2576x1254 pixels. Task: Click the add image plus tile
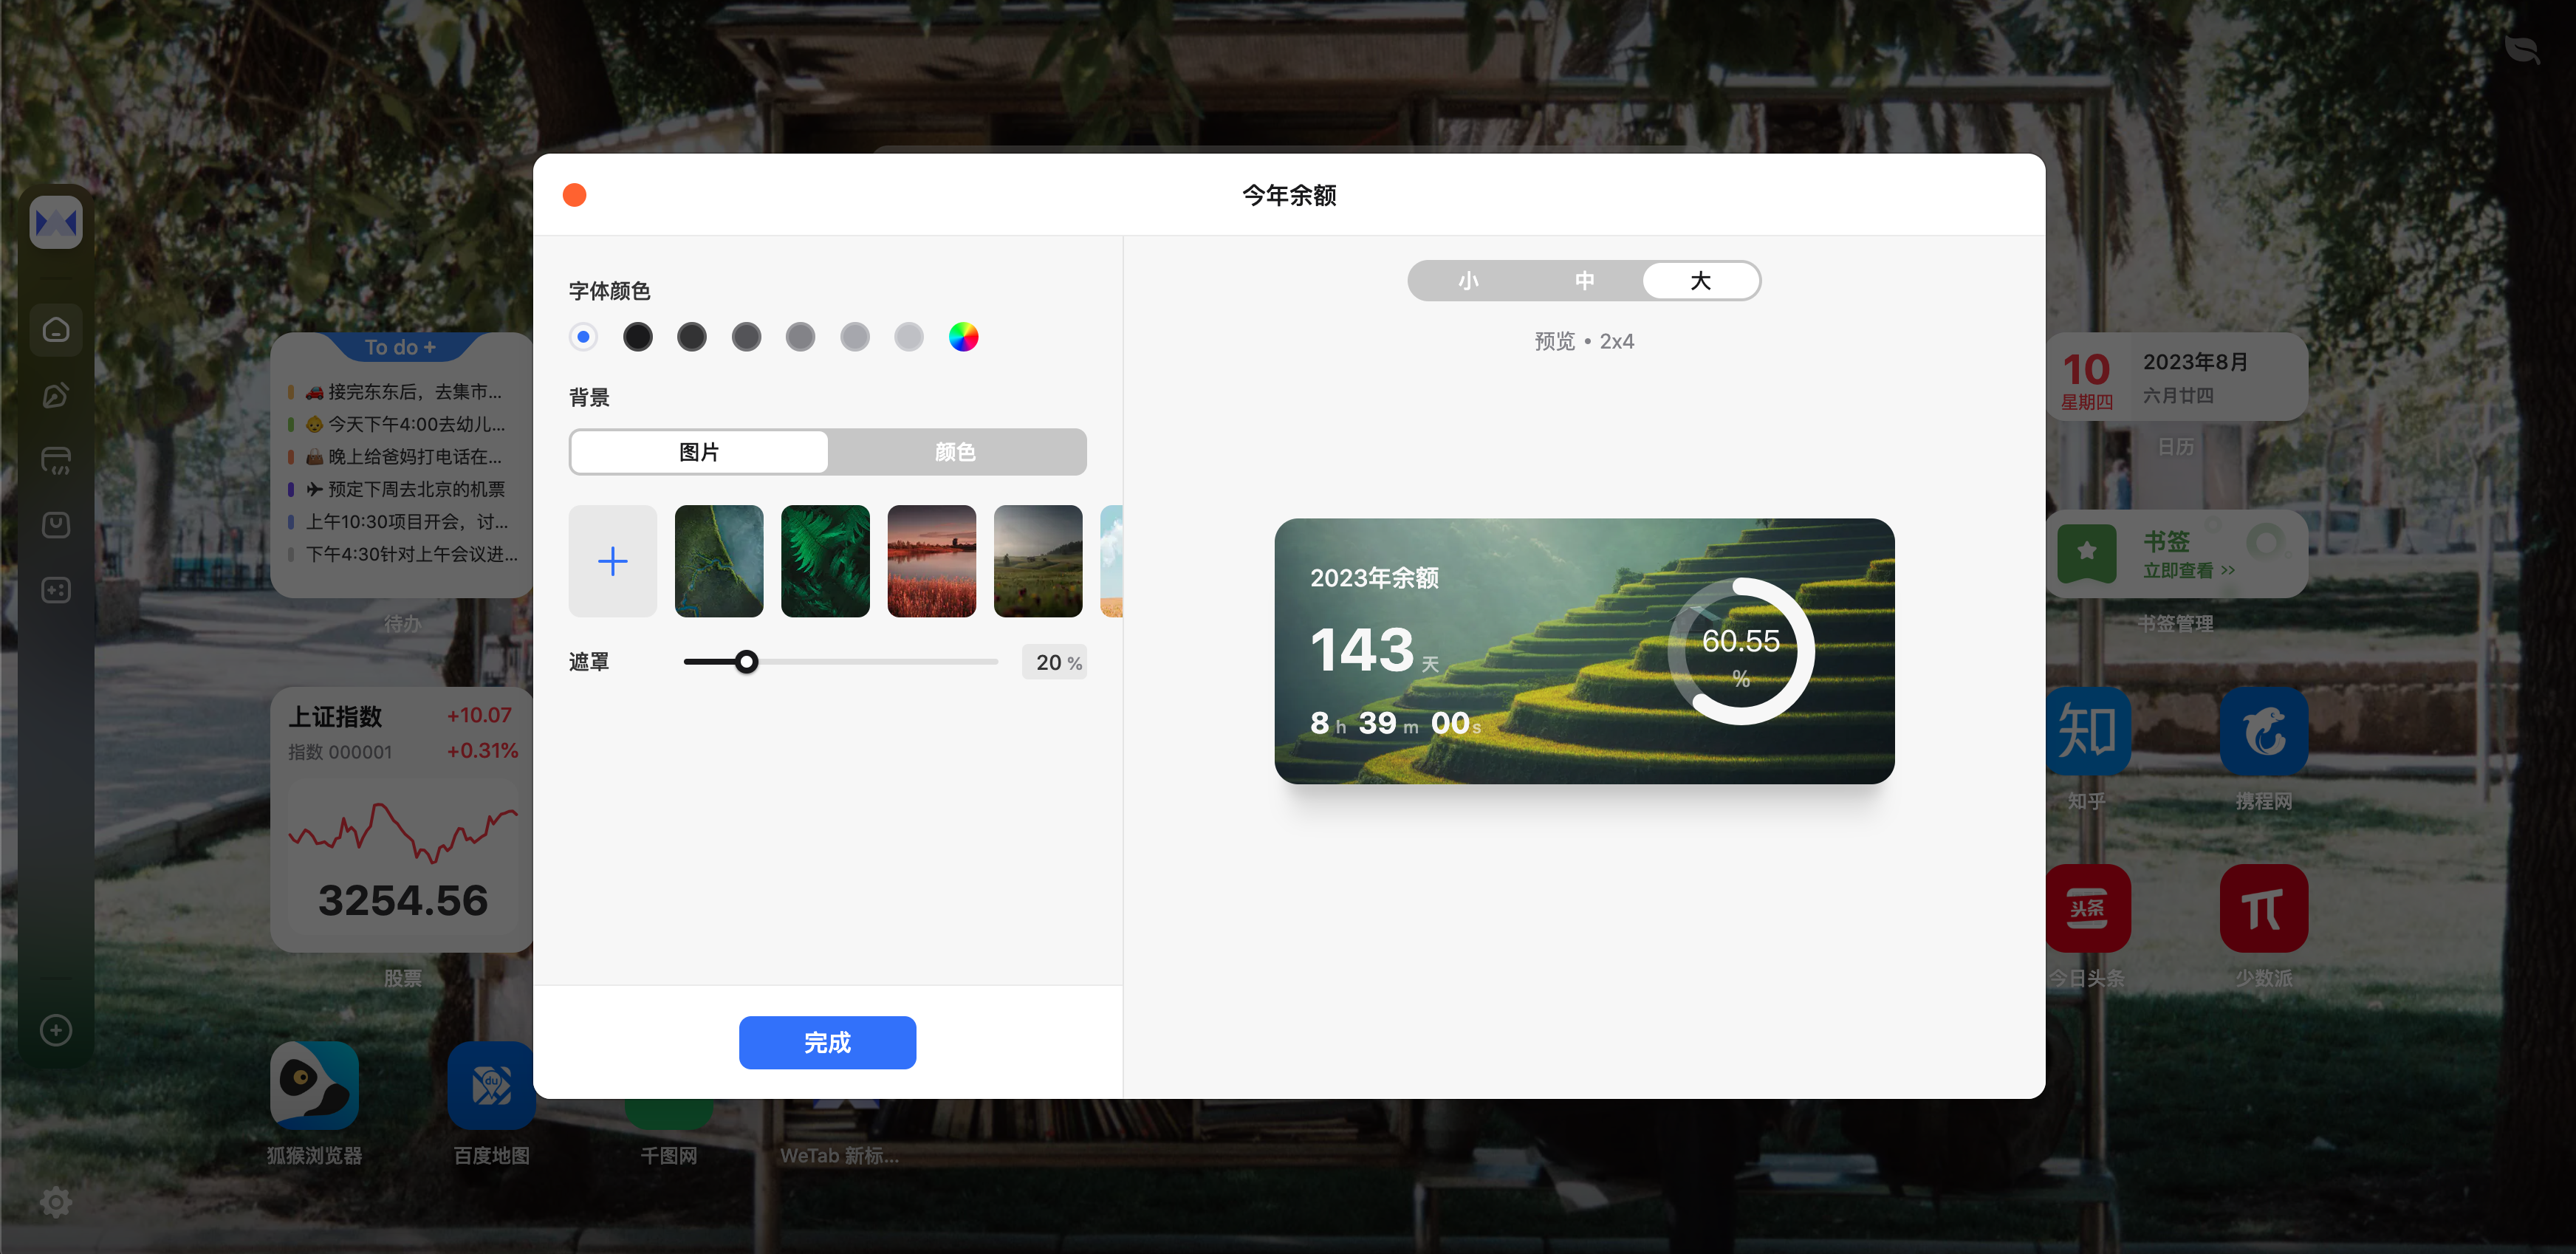[x=612, y=561]
